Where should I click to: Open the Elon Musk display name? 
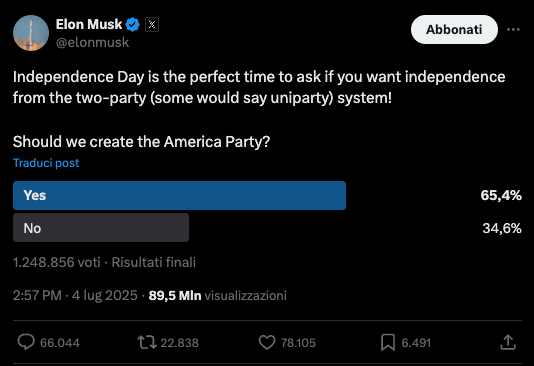(89, 25)
